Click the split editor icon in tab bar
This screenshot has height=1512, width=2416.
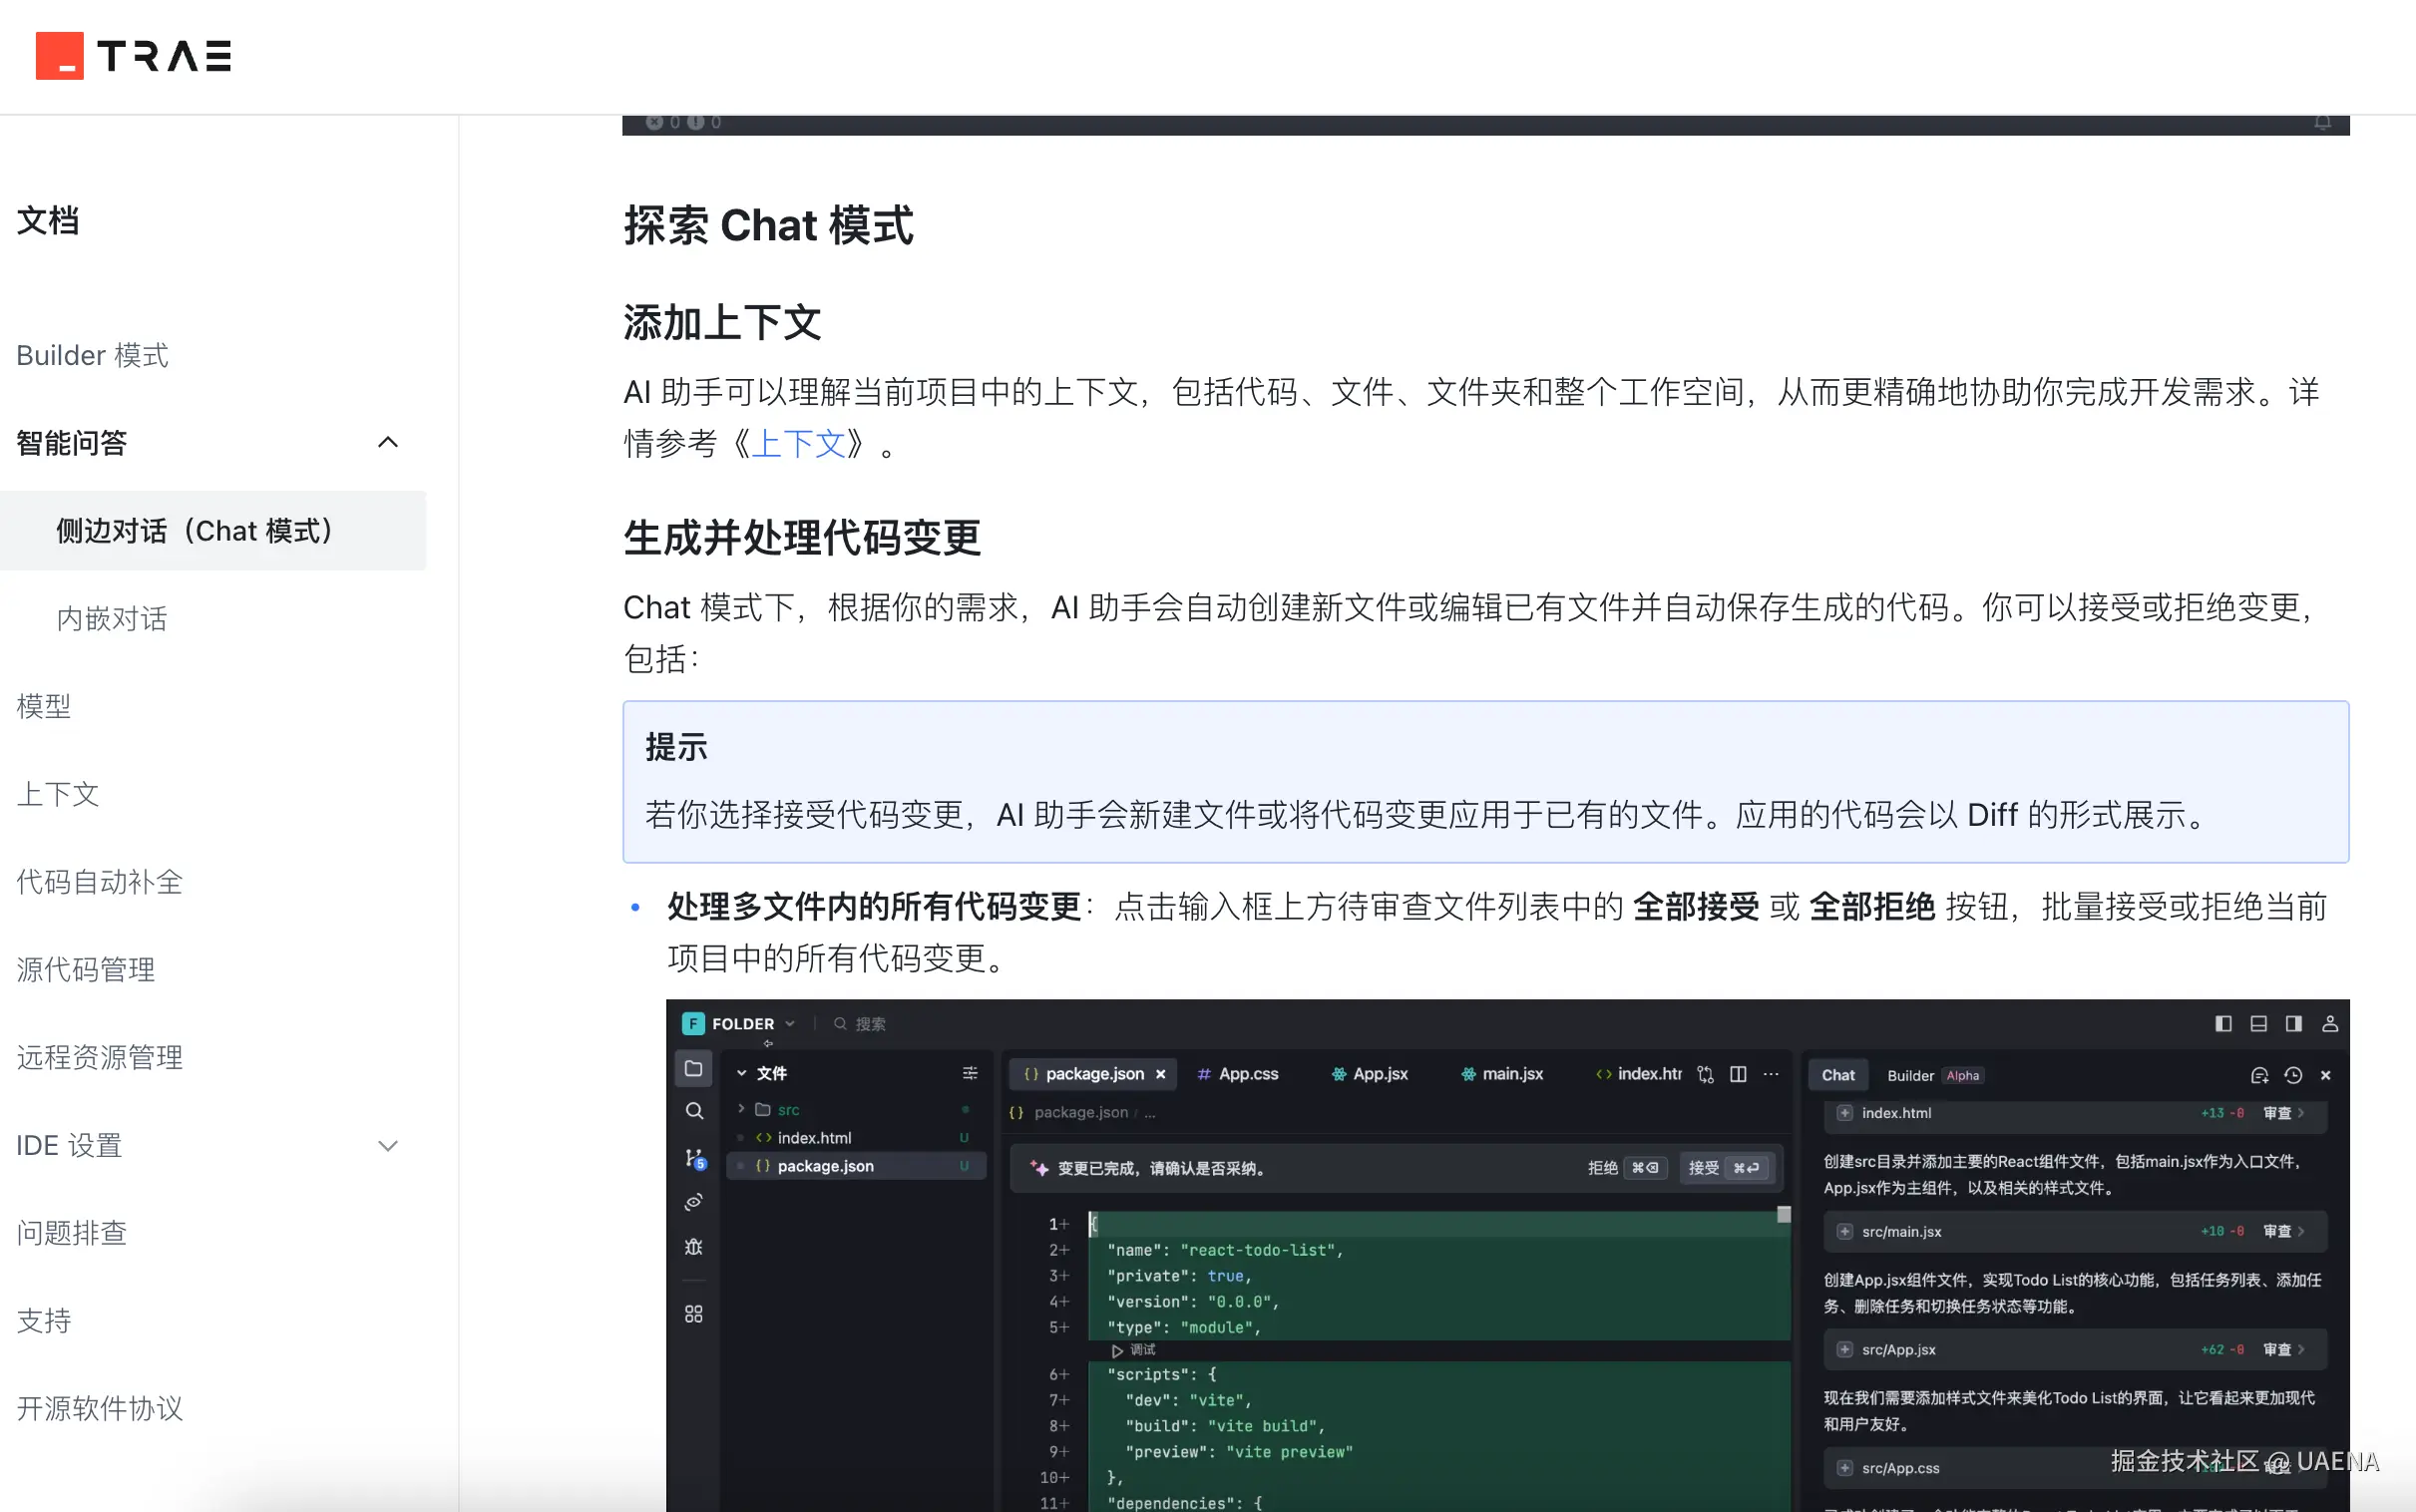pyautogui.click(x=1738, y=1074)
